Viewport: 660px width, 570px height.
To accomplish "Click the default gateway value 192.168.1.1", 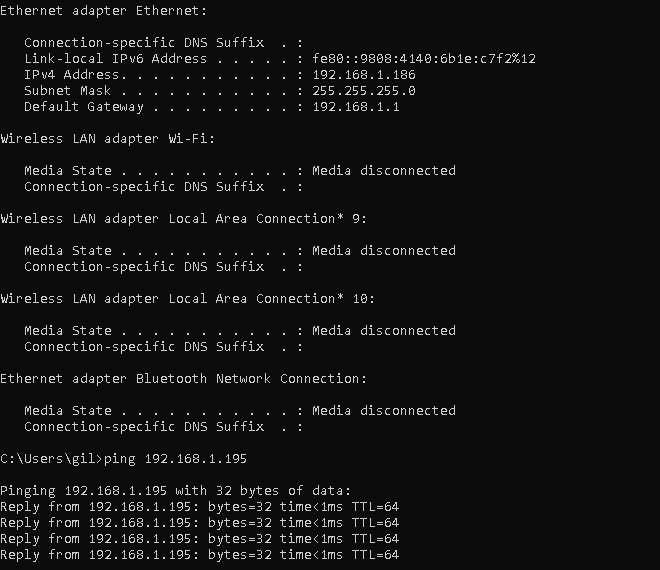I will click(x=356, y=107).
